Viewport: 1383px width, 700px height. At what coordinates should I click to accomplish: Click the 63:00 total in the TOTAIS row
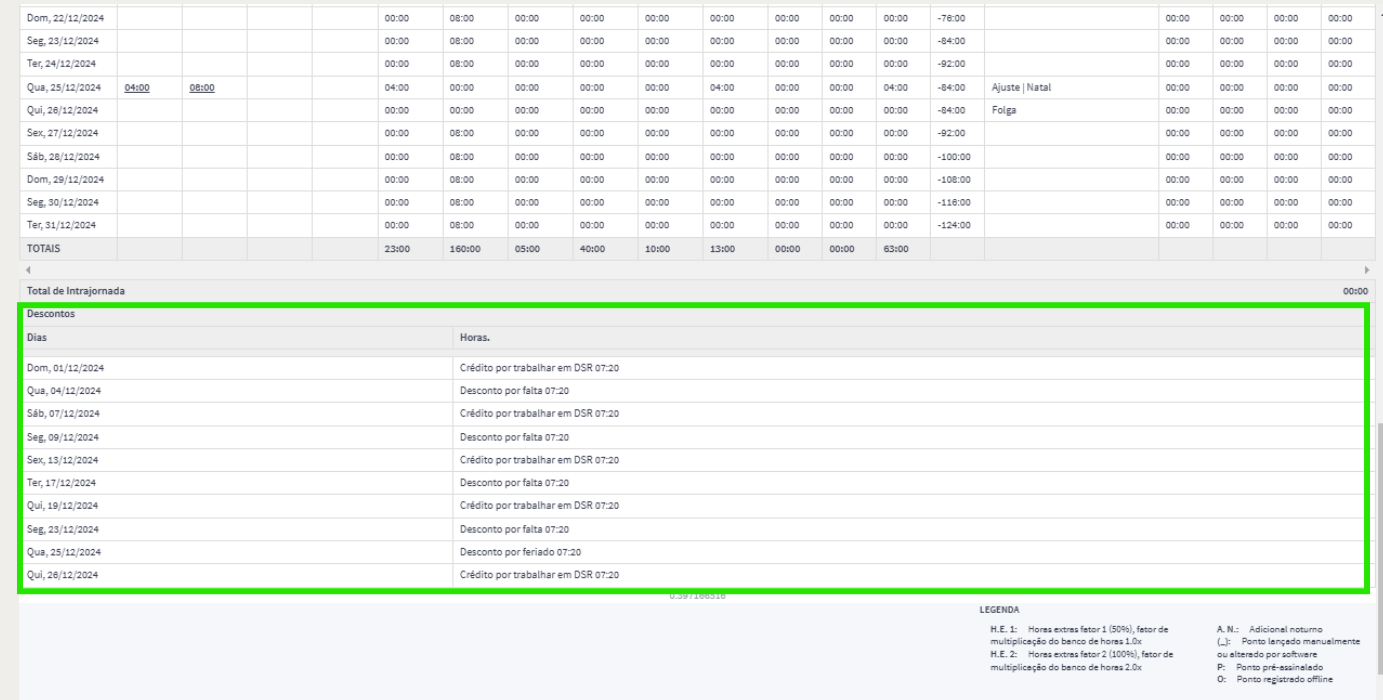(x=896, y=249)
